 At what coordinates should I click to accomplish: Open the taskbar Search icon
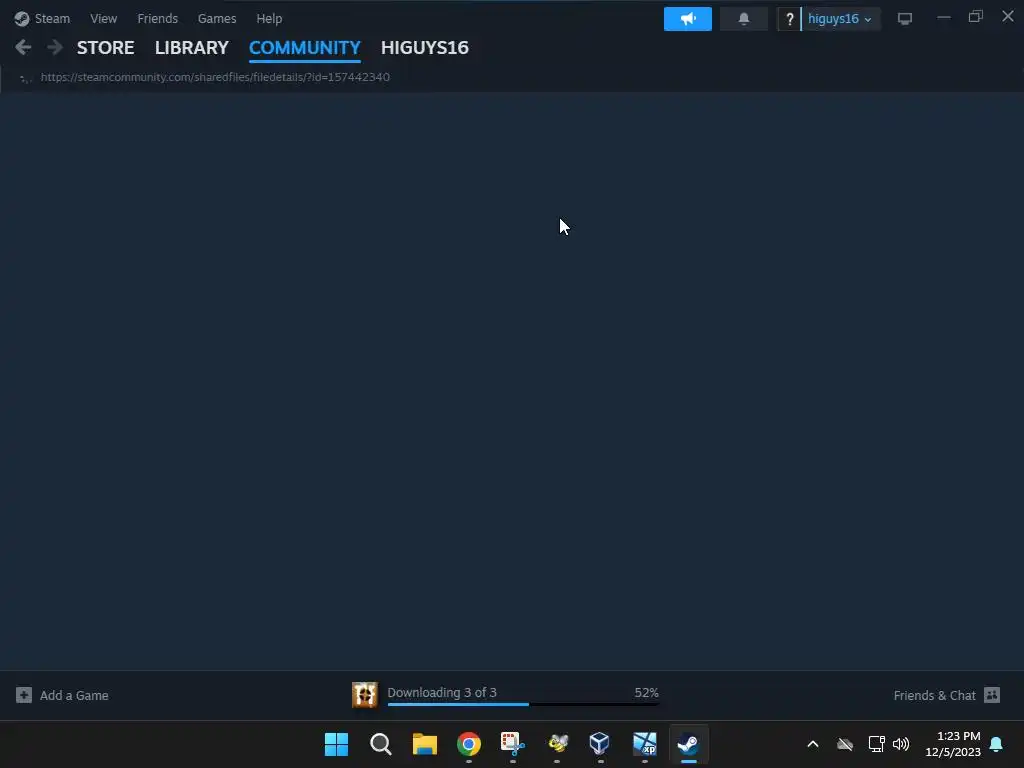pos(380,744)
